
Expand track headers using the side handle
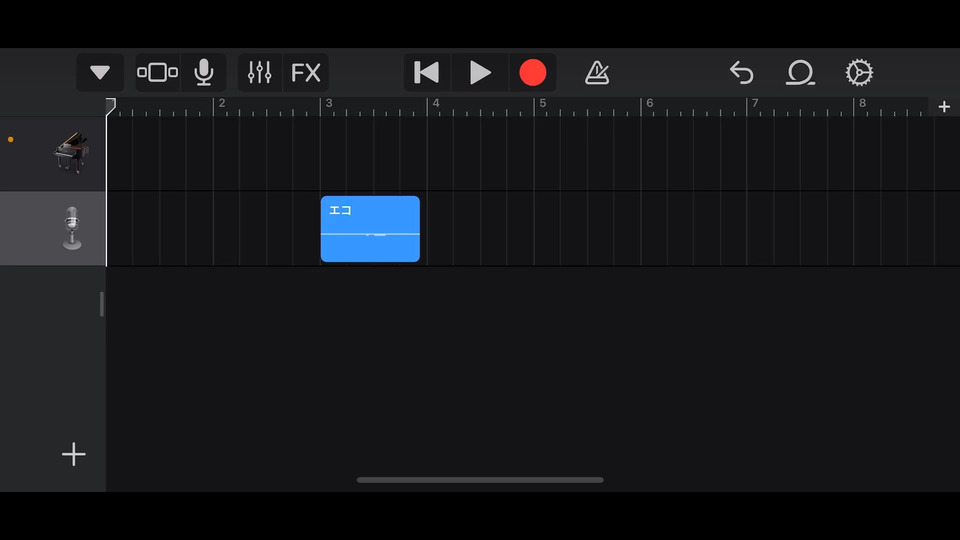click(102, 304)
